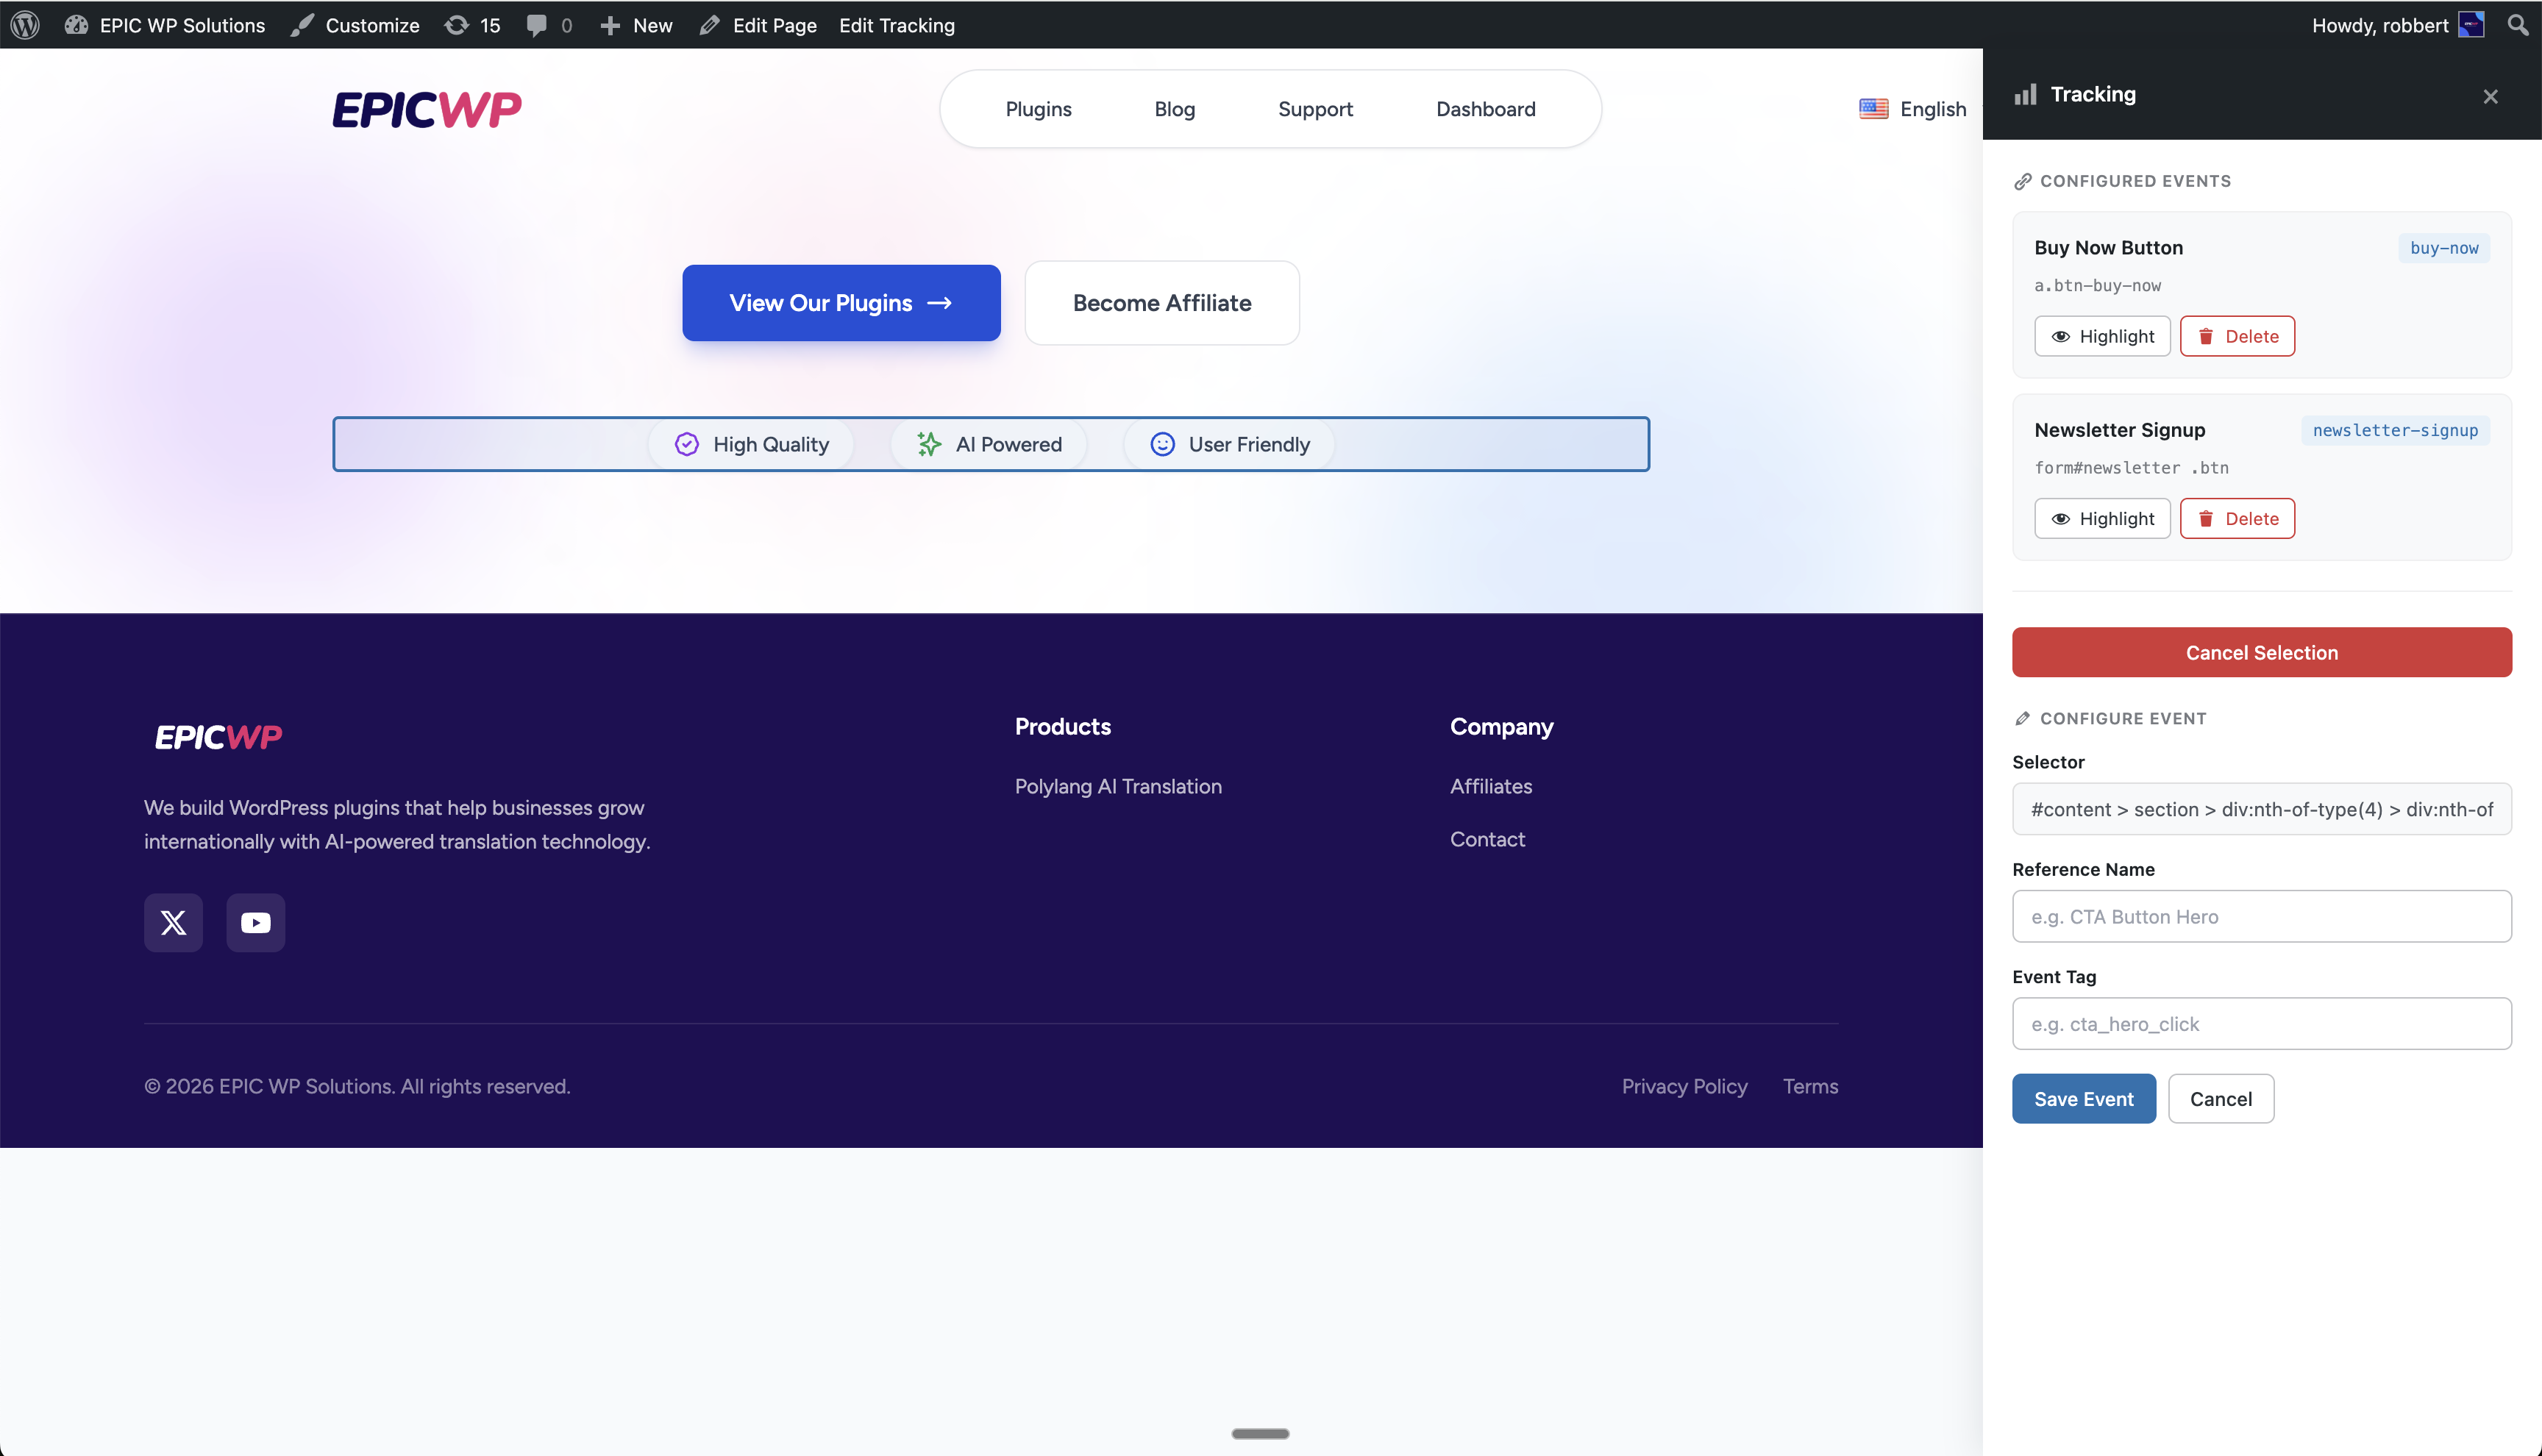2542x1456 pixels.
Task: Click the newsletter-signup event tag
Action: (2395, 430)
